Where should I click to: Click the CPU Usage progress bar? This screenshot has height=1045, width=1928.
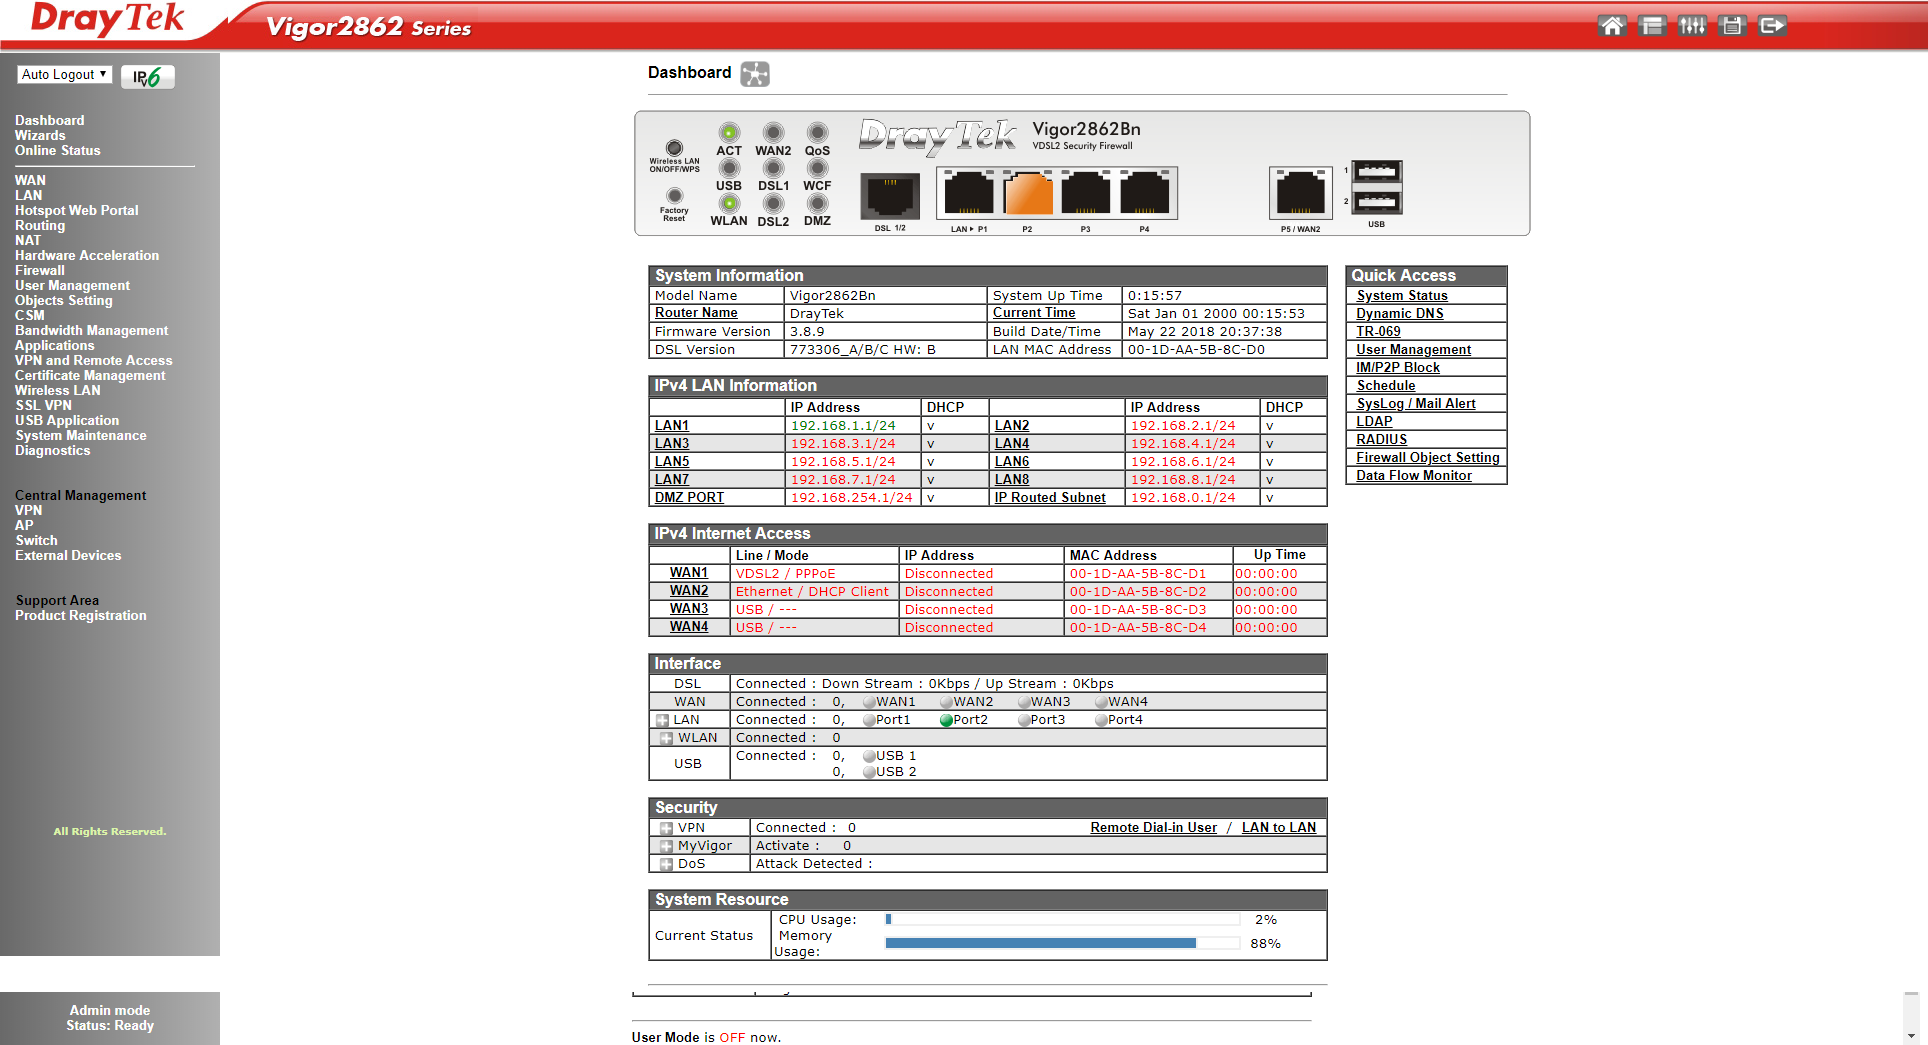click(1063, 919)
